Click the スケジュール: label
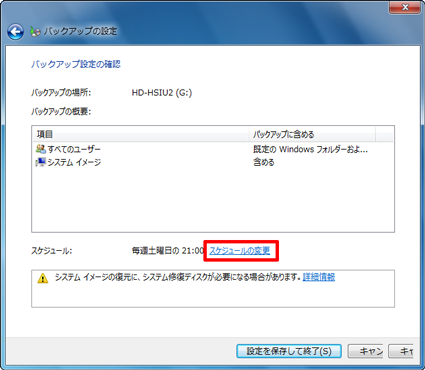 point(52,251)
